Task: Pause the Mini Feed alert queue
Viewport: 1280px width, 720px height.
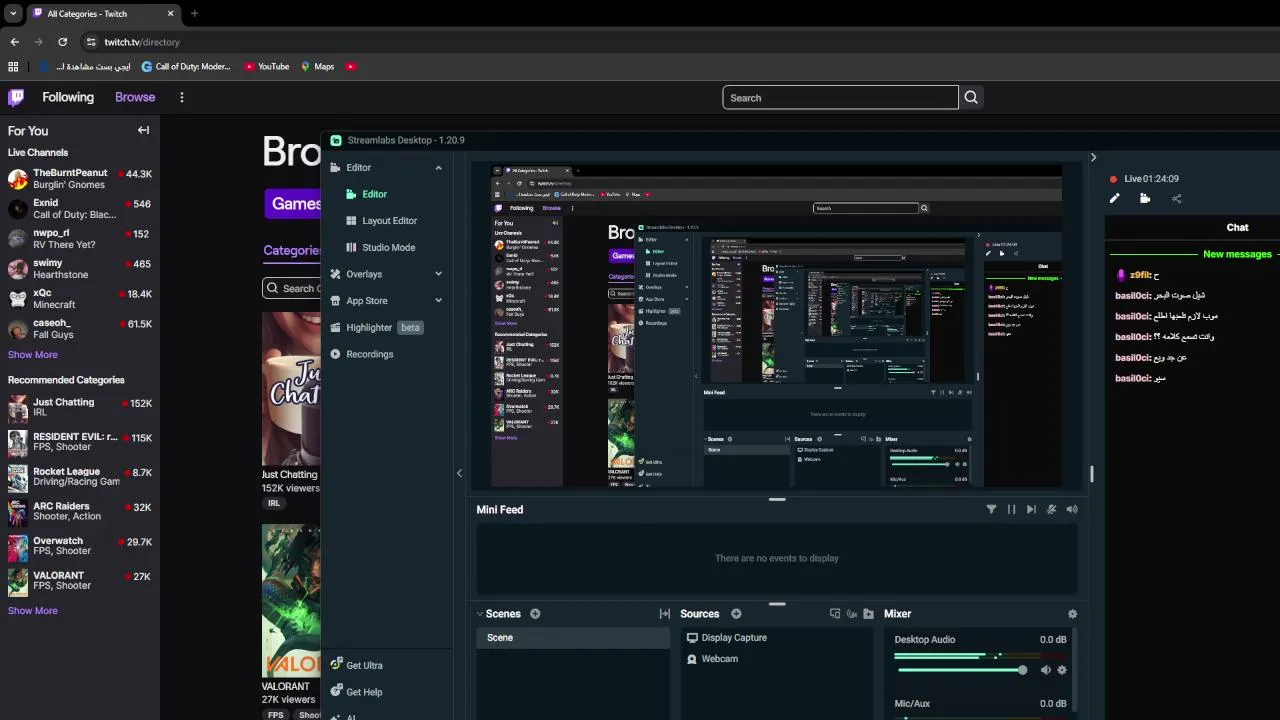Action: (x=1011, y=509)
